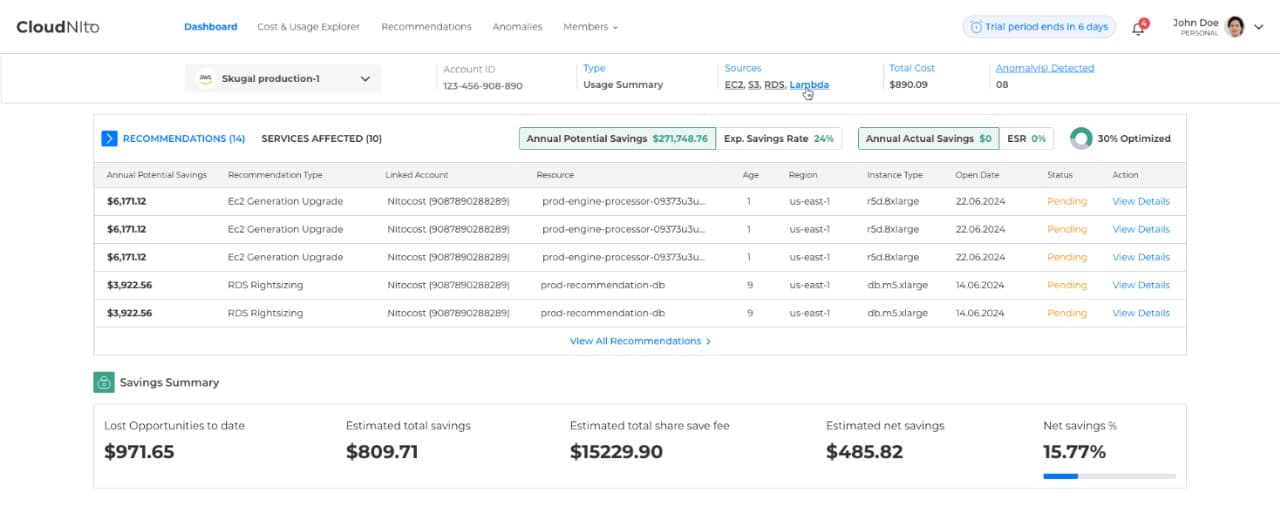
Task: Click John Doe's profile avatar
Action: [1235, 27]
